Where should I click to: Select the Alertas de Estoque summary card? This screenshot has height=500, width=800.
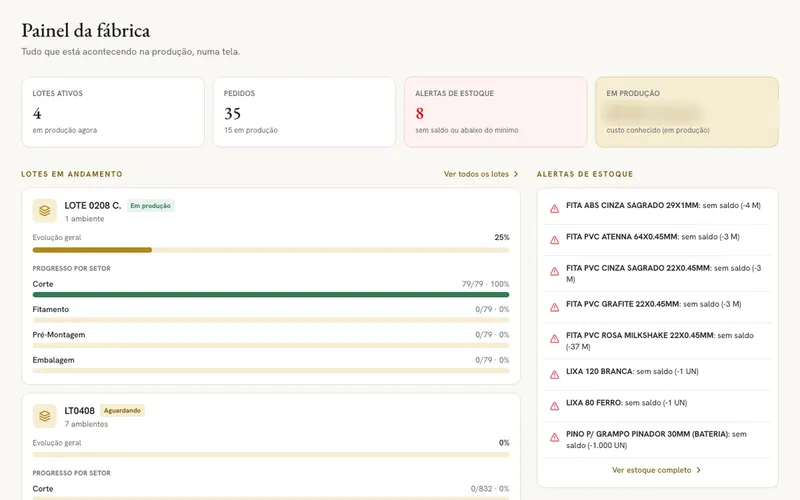[495, 112]
